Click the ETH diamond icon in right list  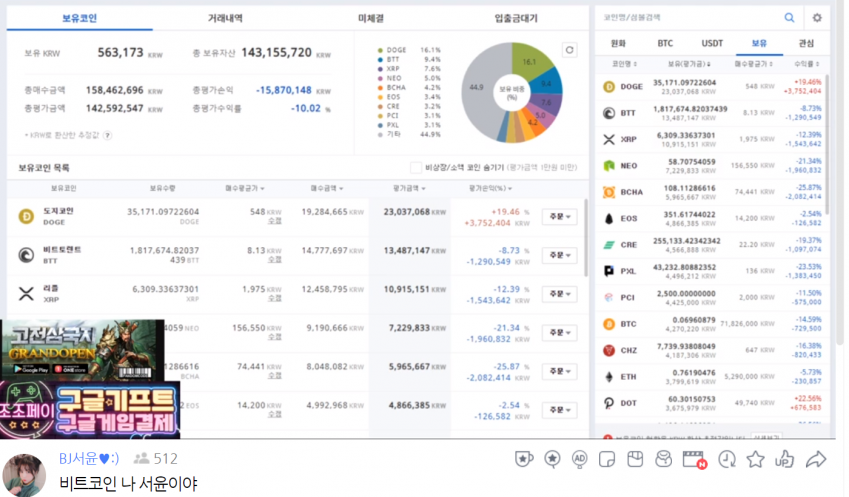(x=609, y=377)
